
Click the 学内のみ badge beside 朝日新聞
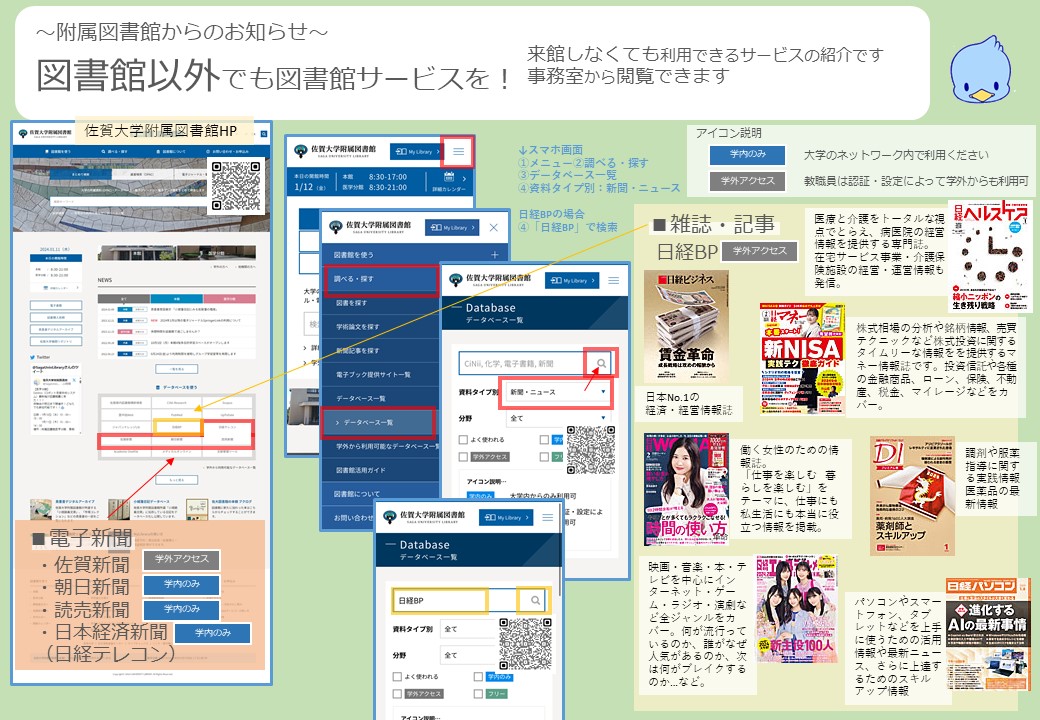(182, 584)
